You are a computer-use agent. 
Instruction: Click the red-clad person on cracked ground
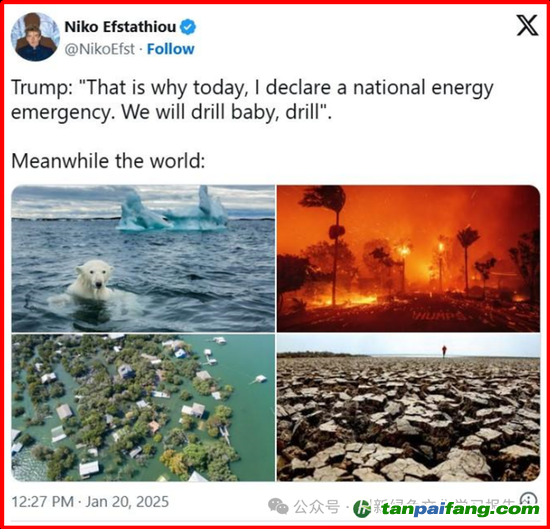coord(444,351)
